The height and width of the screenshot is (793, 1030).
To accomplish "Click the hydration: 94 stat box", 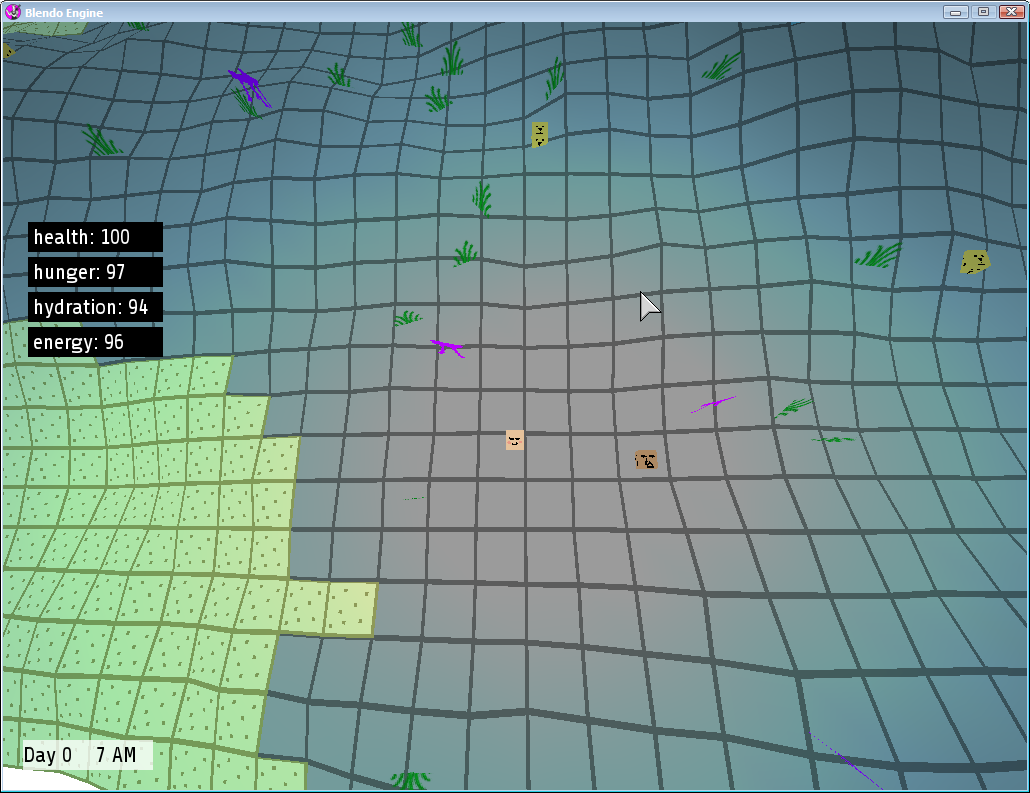I will pyautogui.click(x=95, y=307).
